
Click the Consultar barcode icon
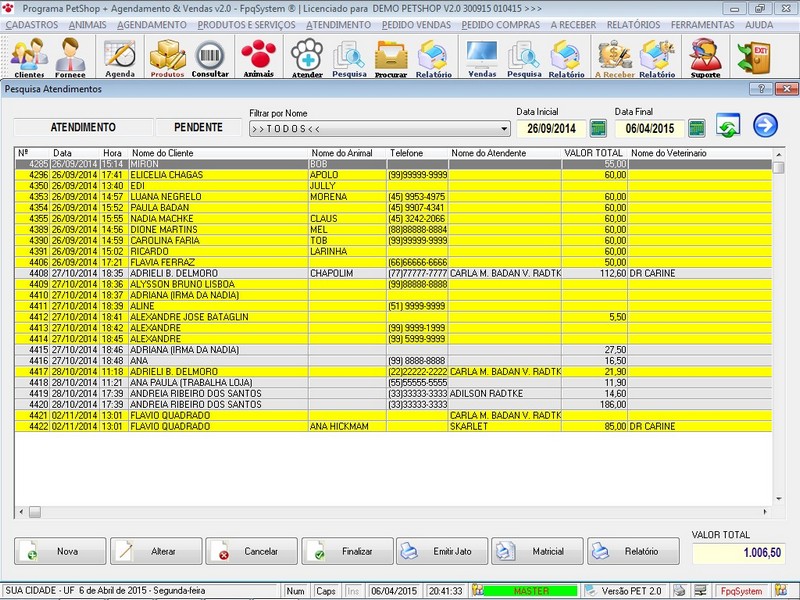(x=210, y=57)
